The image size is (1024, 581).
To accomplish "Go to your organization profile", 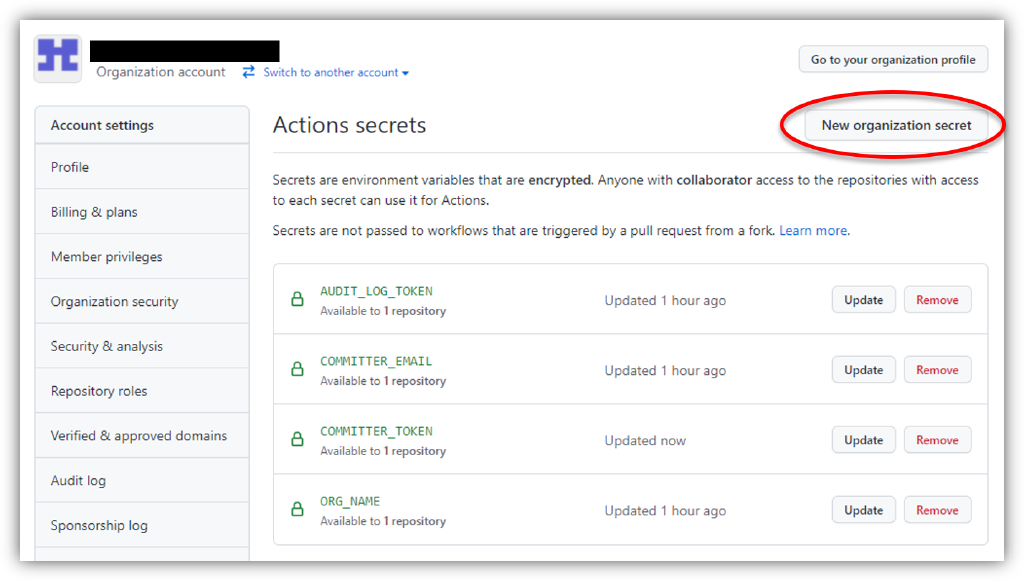I will click(x=892, y=59).
